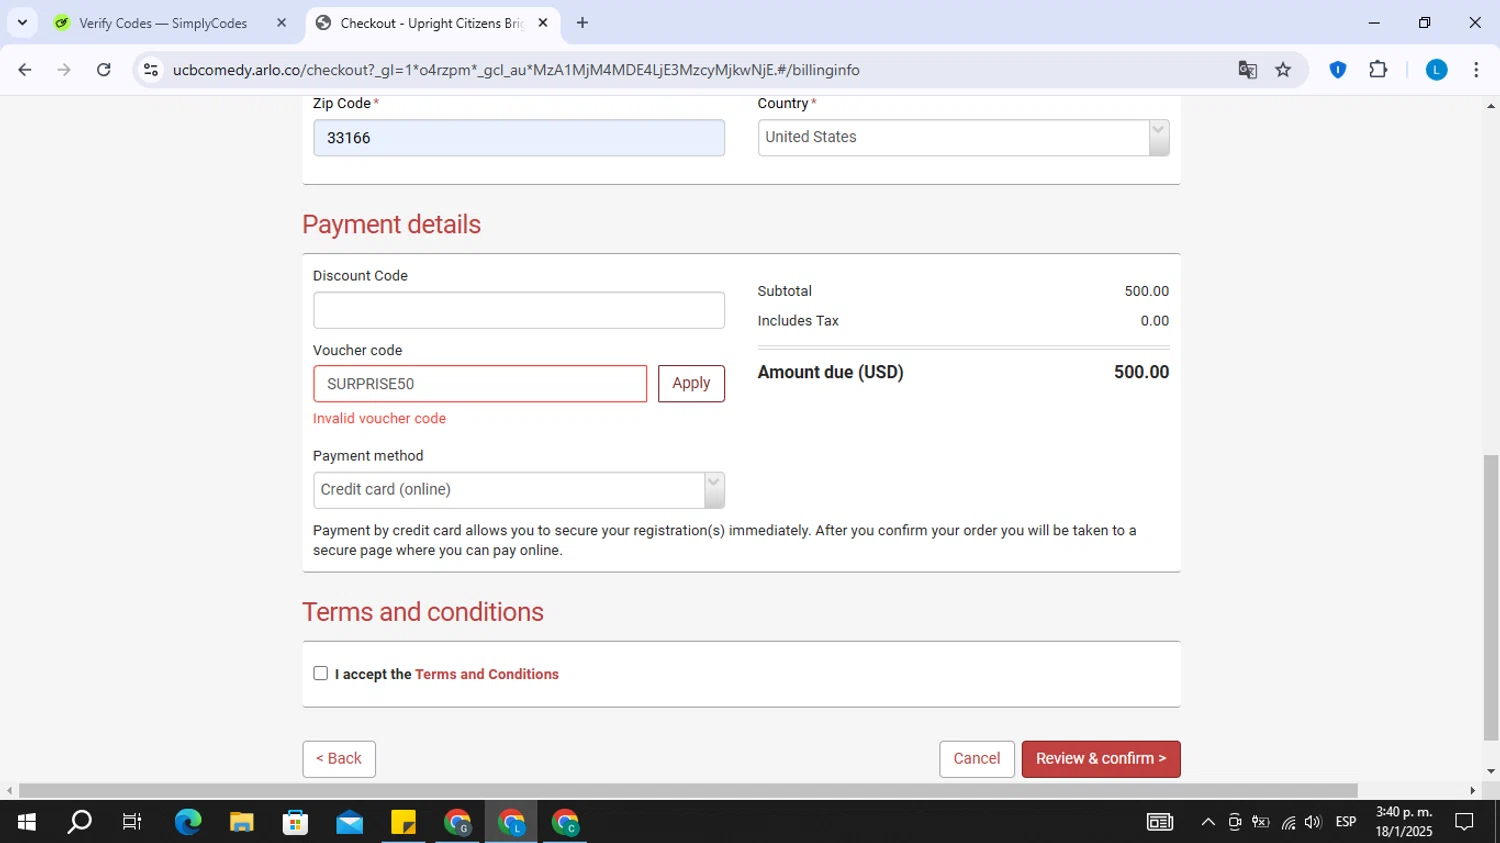Open the Extensions puzzle menu
This screenshot has height=843, width=1500.
pyautogui.click(x=1378, y=70)
